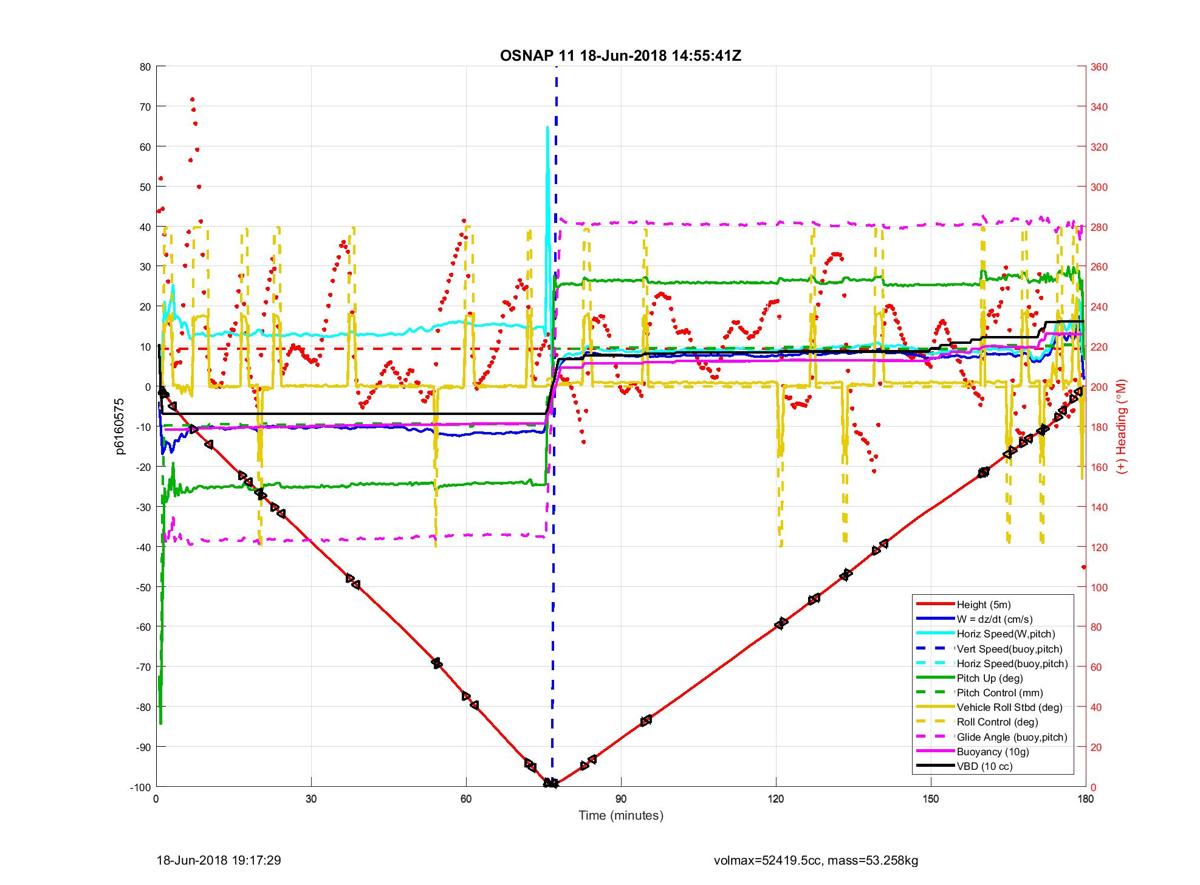Image resolution: width=1200 pixels, height=885 pixels.
Task: Click the magenta line swatch for Buoyancy
Action: [934, 752]
